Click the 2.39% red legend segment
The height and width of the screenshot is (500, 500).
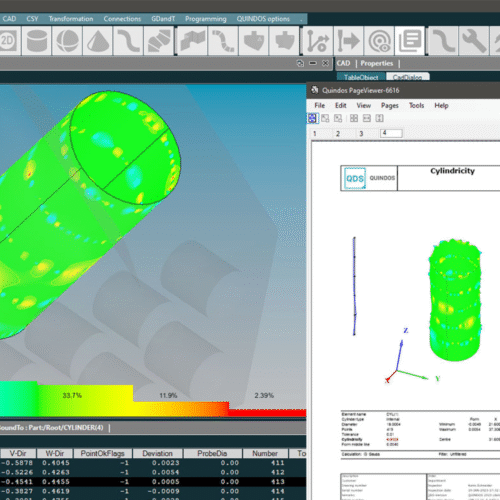pyautogui.click(x=267, y=413)
